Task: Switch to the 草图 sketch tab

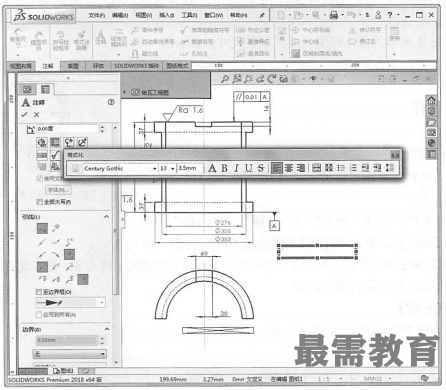Action: [x=73, y=66]
